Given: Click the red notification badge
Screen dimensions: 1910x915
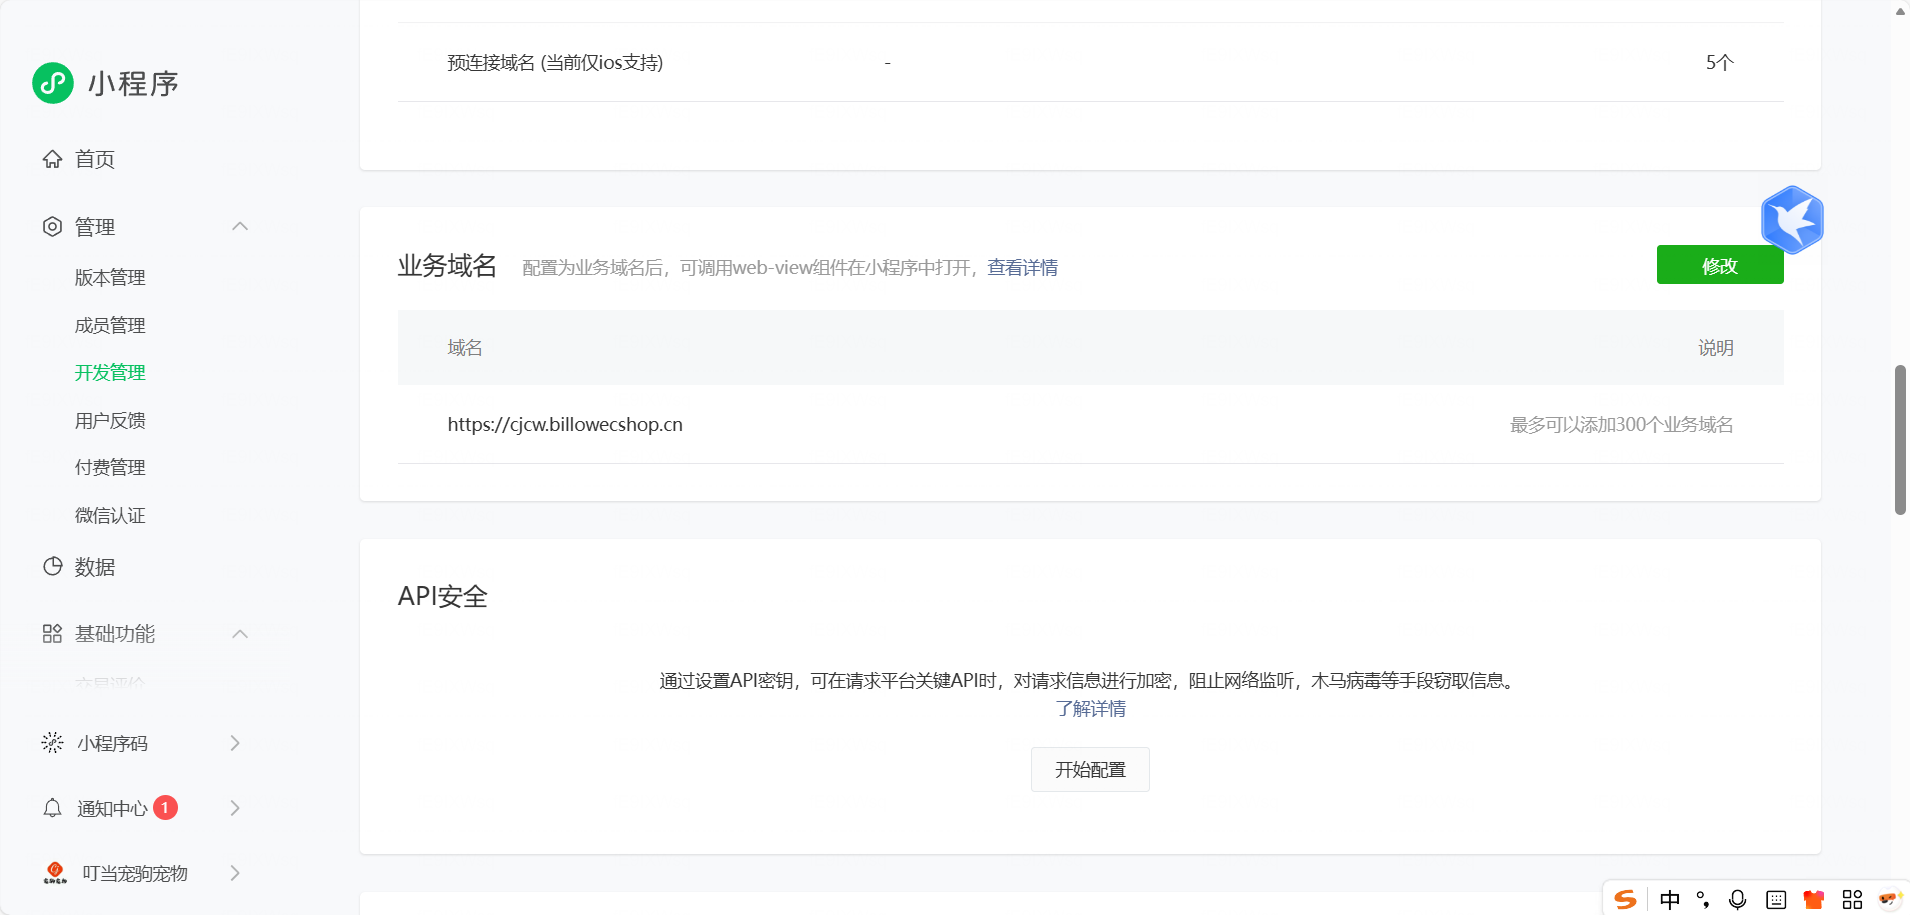Looking at the screenshot, I should pos(166,807).
